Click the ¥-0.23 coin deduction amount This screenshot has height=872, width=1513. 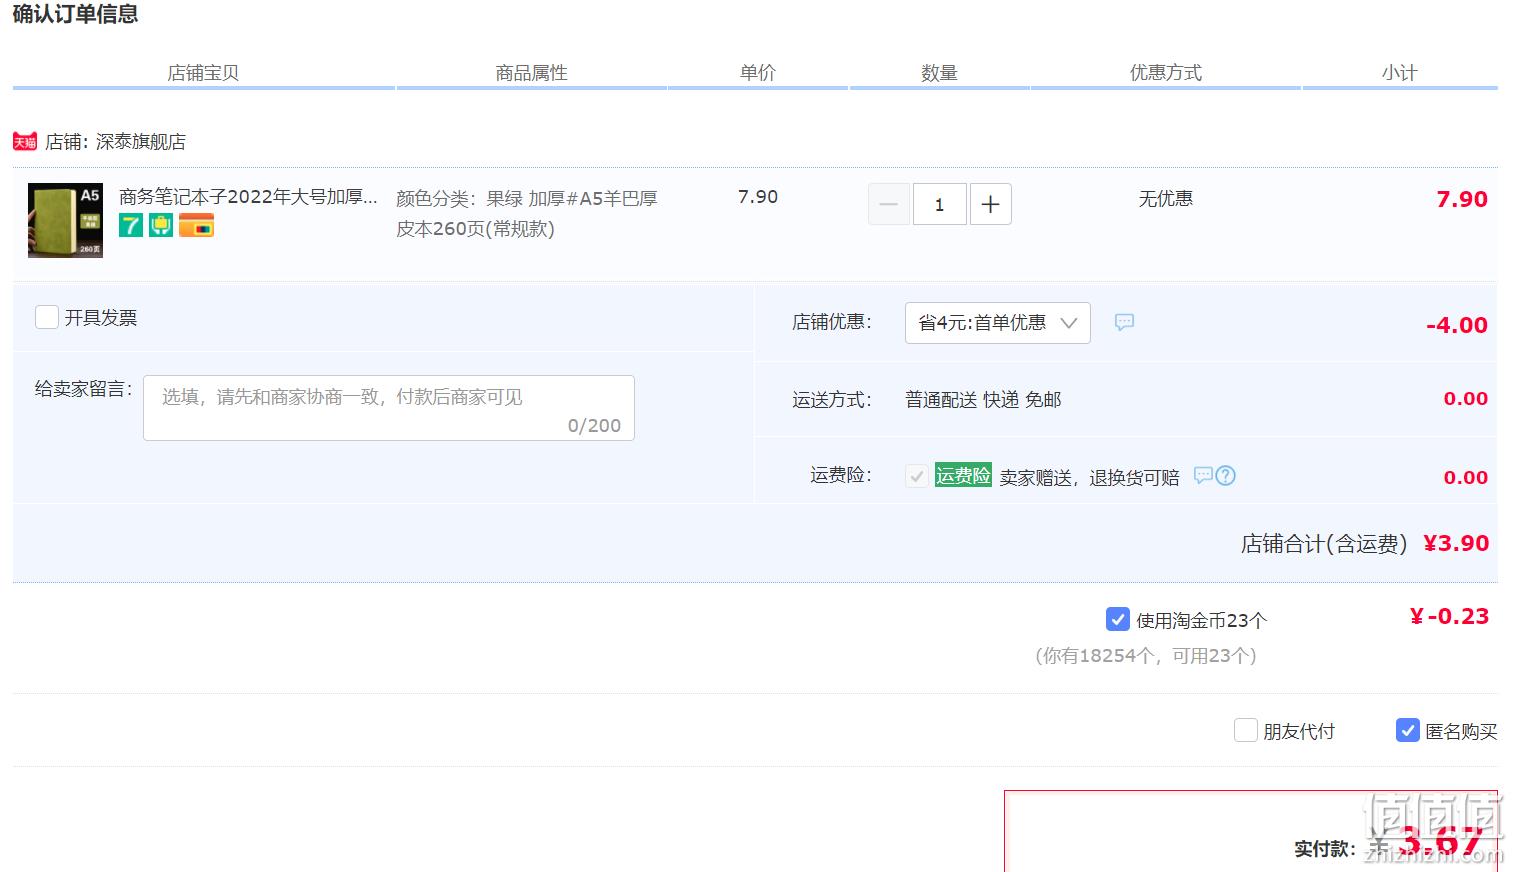click(x=1449, y=616)
